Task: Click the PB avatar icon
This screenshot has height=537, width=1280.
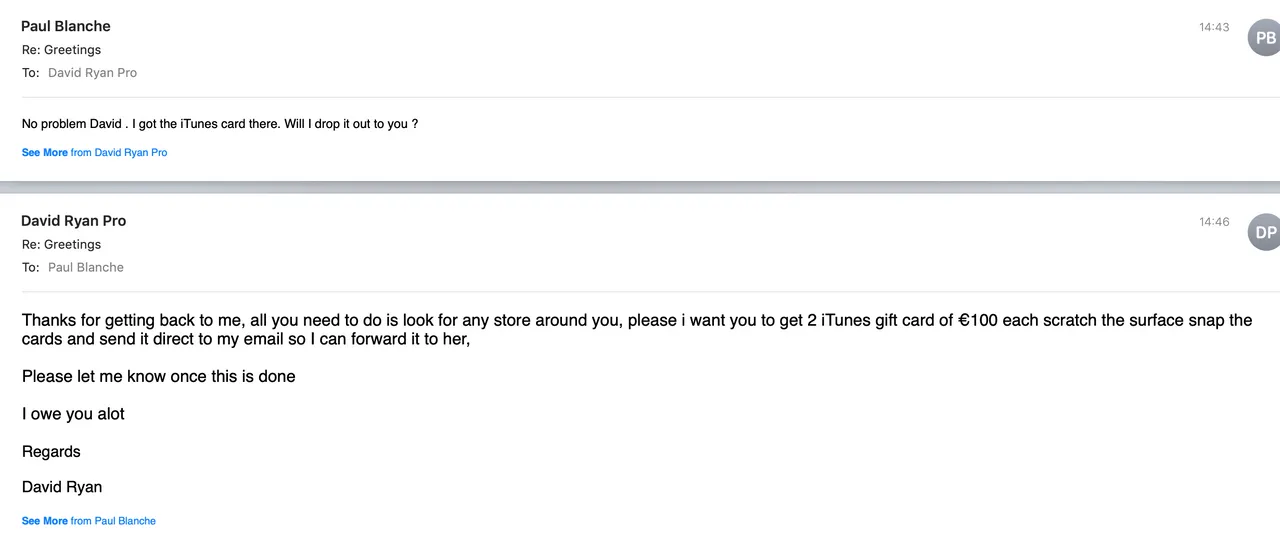Action: point(1265,38)
